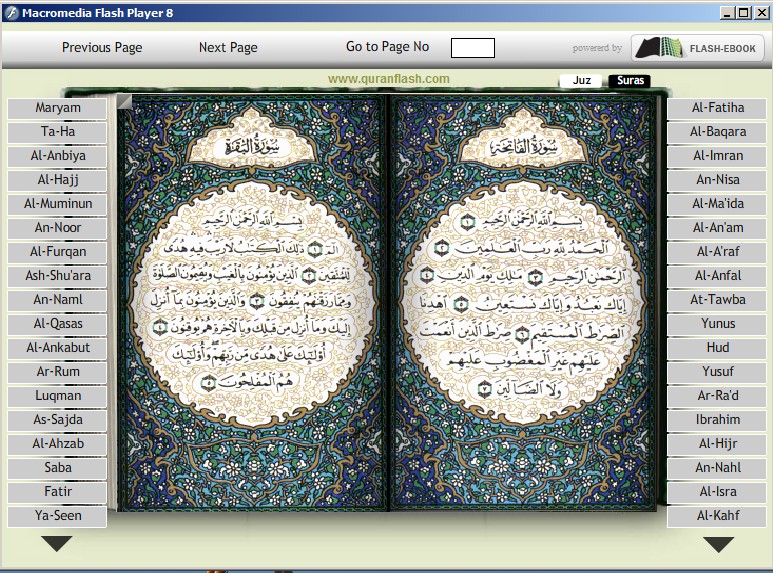773x573 pixels.
Task: Maximize the Flash Player window
Action: (744, 13)
